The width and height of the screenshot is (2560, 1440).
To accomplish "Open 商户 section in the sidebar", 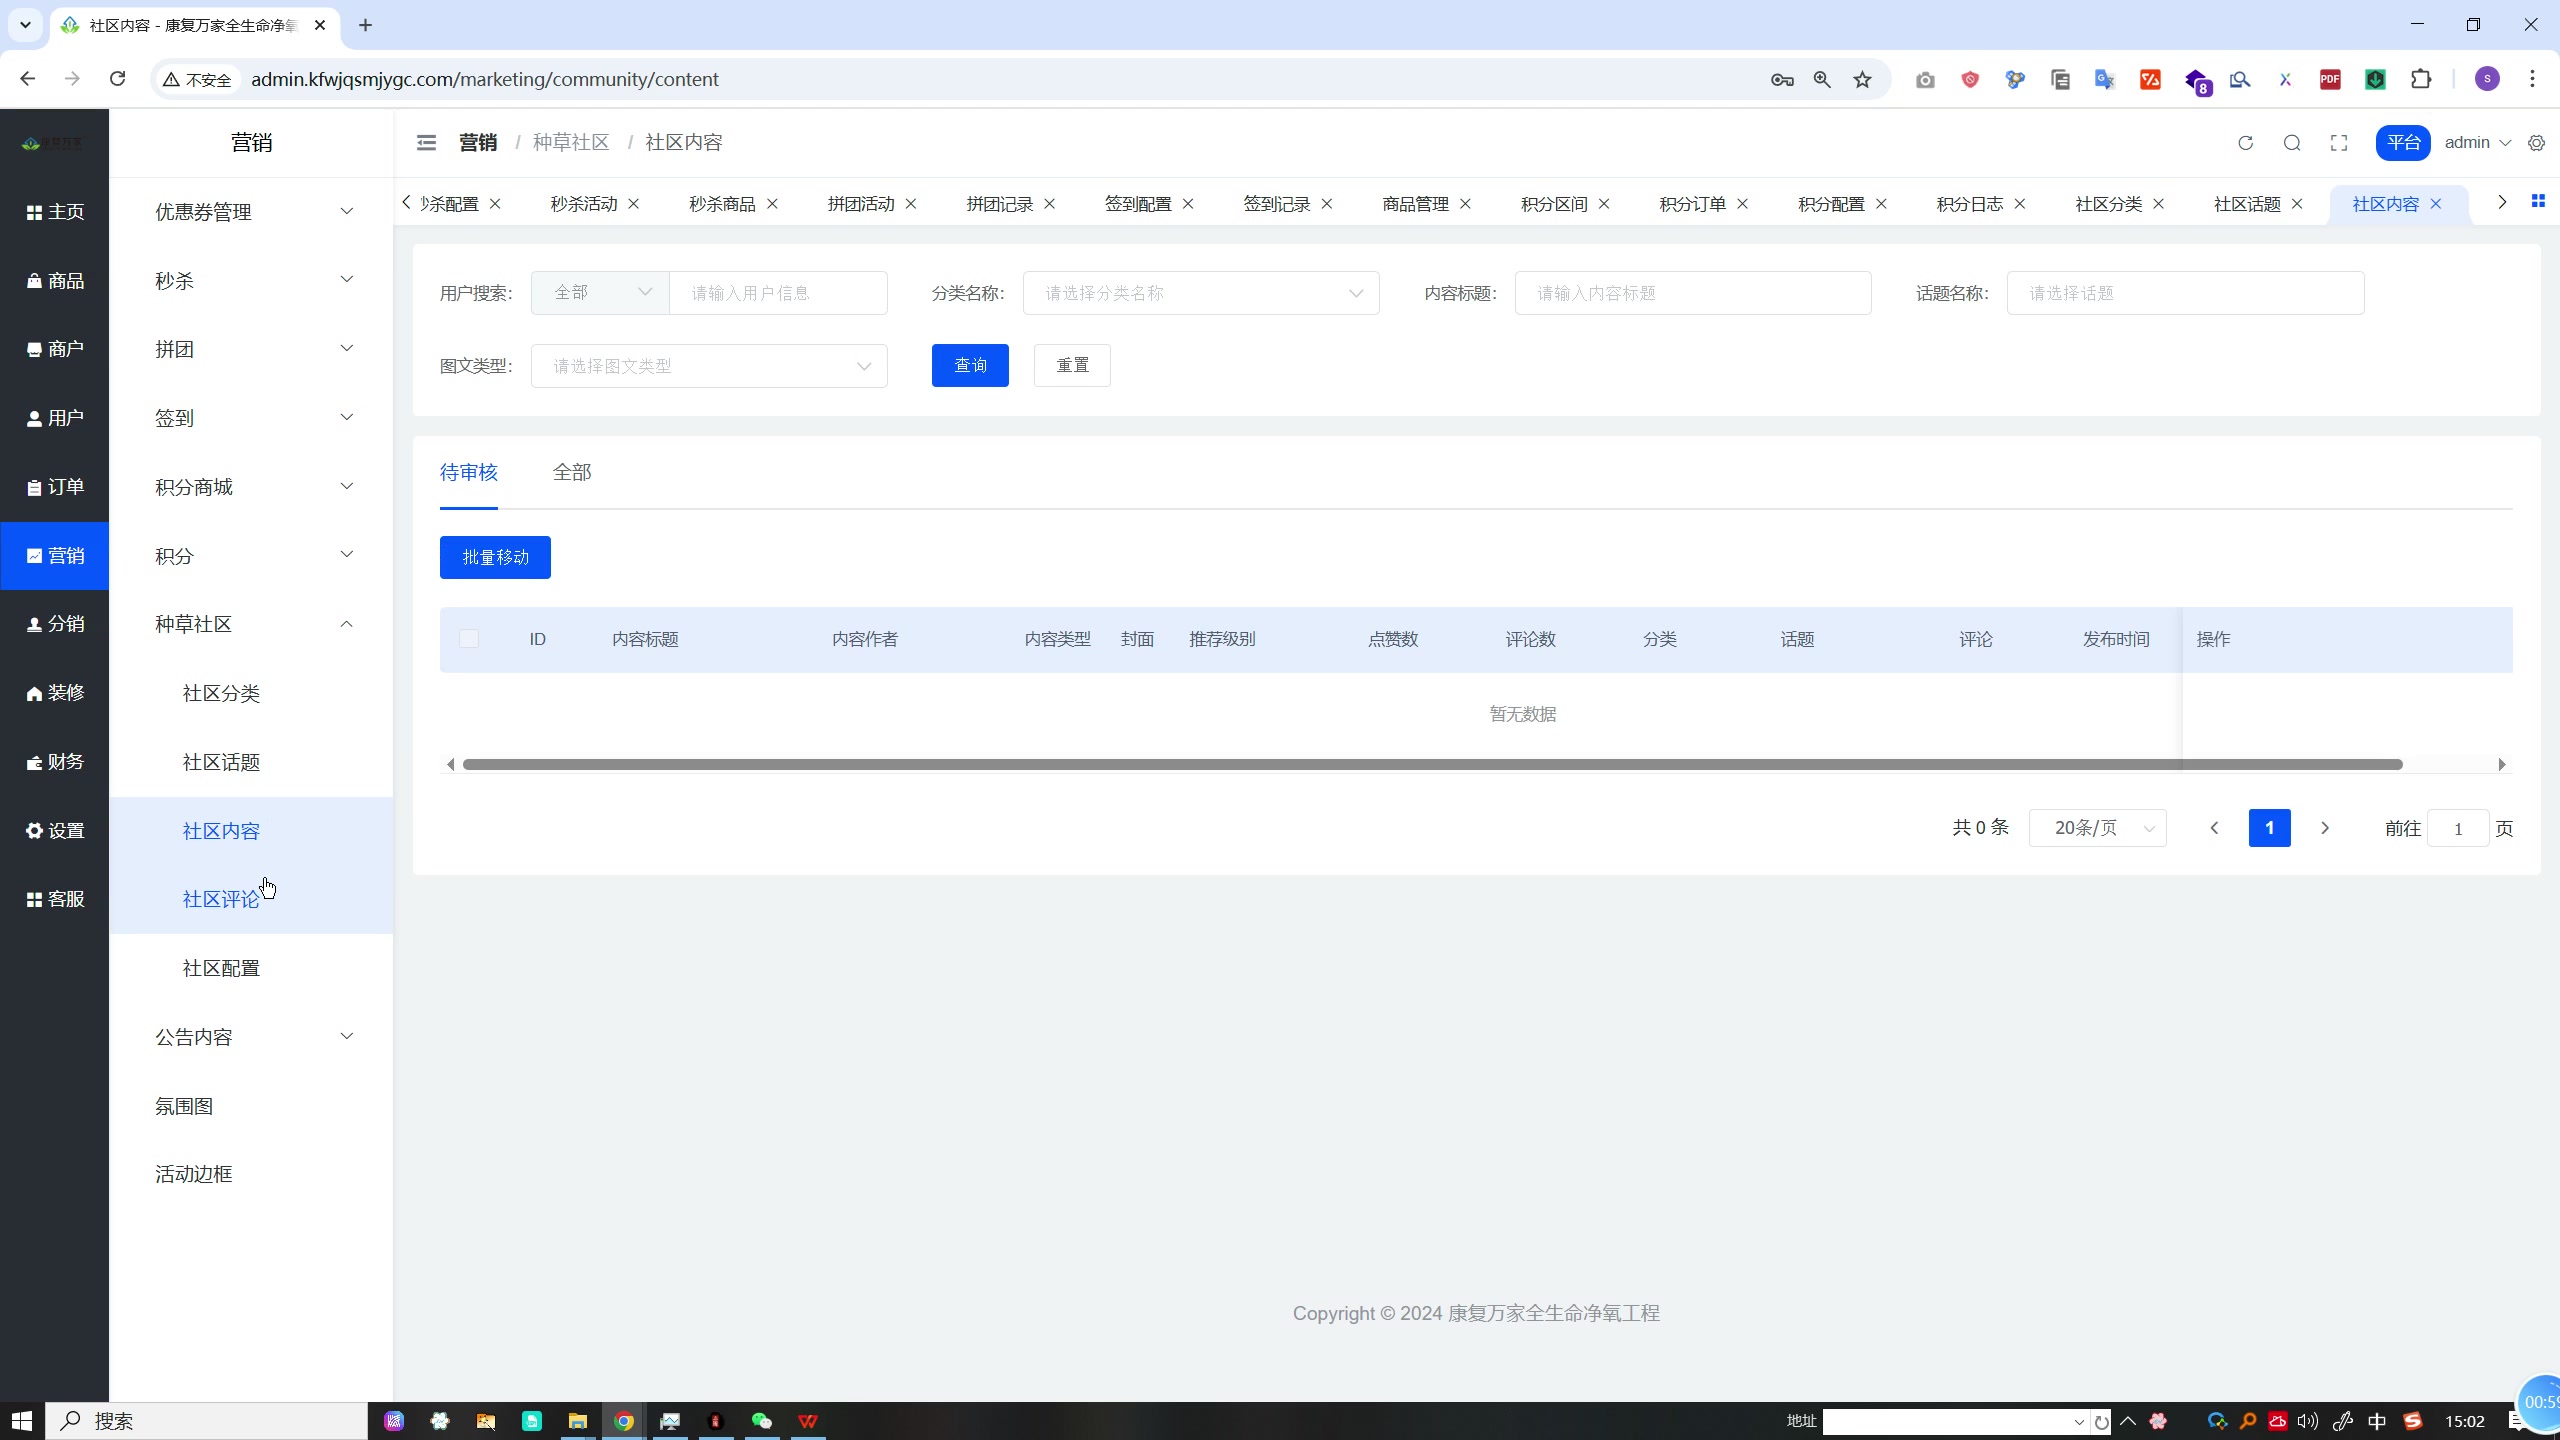I will click(55, 349).
